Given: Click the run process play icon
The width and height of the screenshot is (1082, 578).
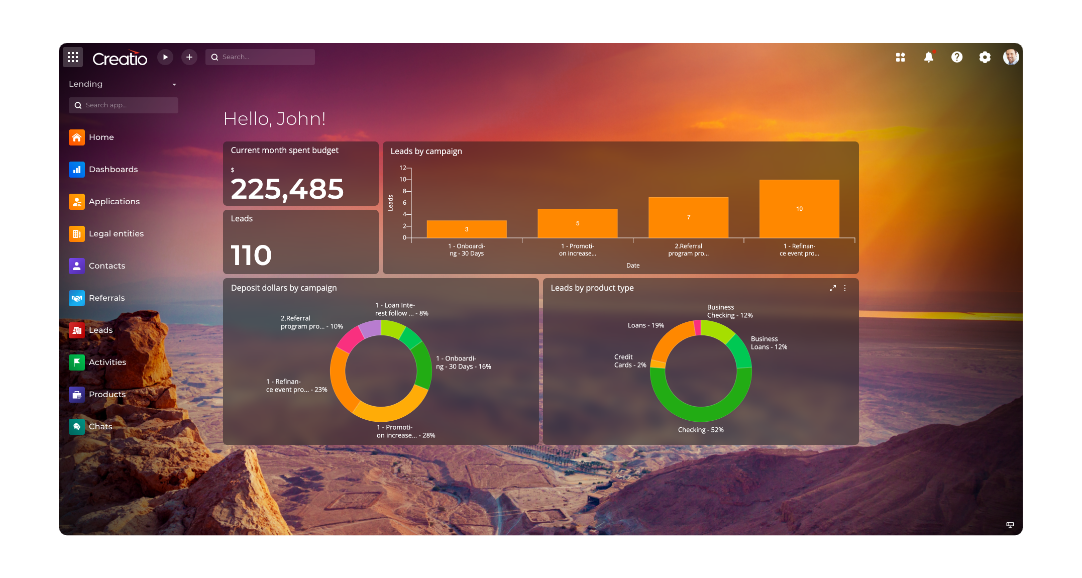Looking at the screenshot, I should point(165,57).
